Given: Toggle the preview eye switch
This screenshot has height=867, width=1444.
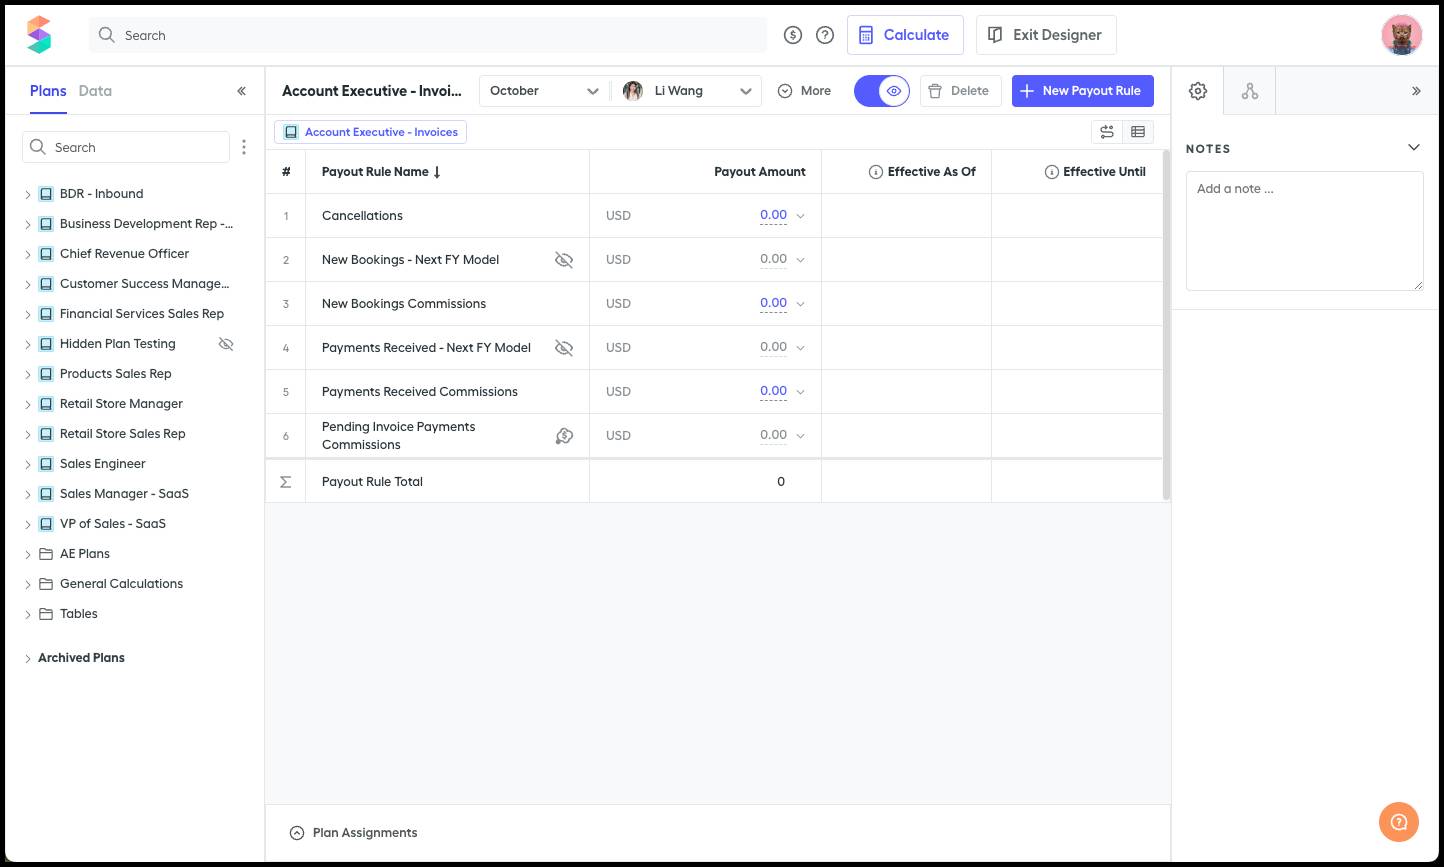Looking at the screenshot, I should pos(882,91).
